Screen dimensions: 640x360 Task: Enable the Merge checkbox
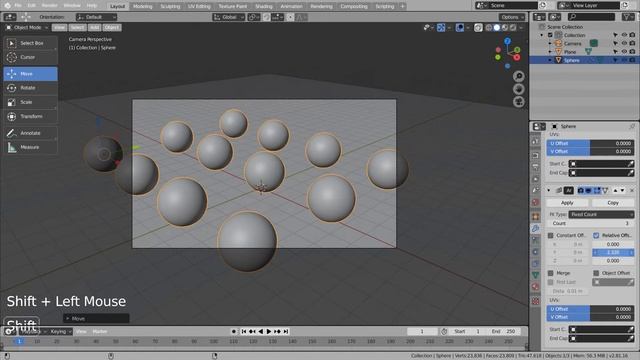(551, 273)
